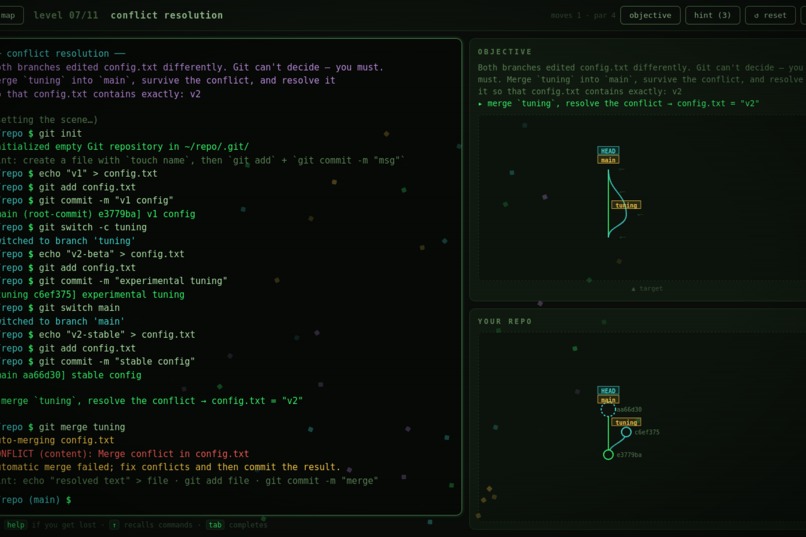Click 'git commit -m "experimental tuning"' line
806x537 pixels.
click(x=114, y=281)
